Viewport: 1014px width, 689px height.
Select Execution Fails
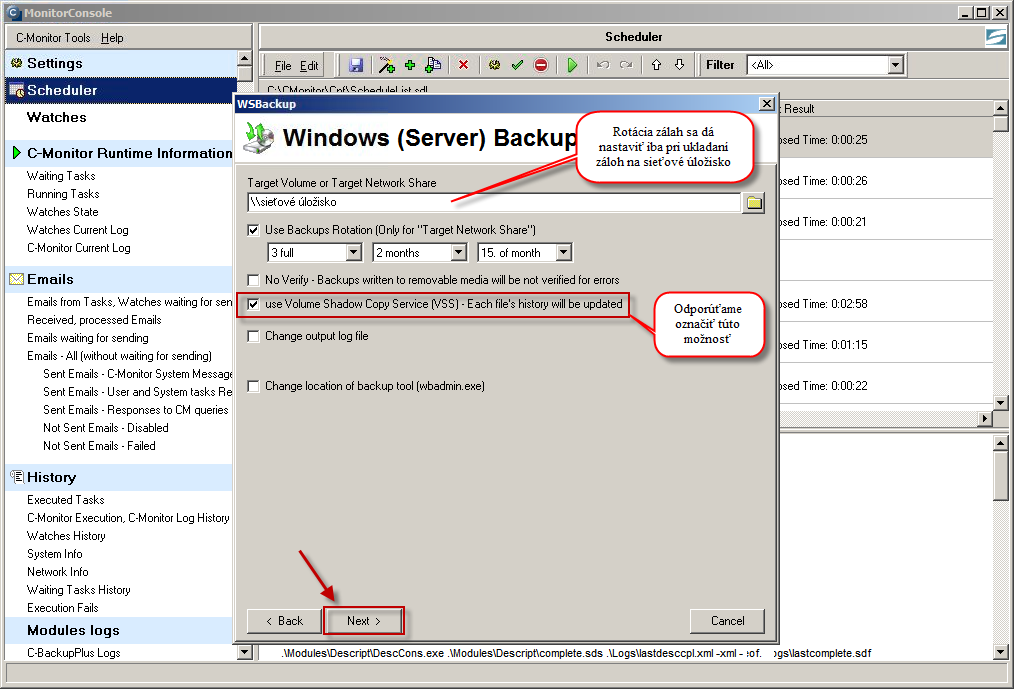tap(63, 608)
